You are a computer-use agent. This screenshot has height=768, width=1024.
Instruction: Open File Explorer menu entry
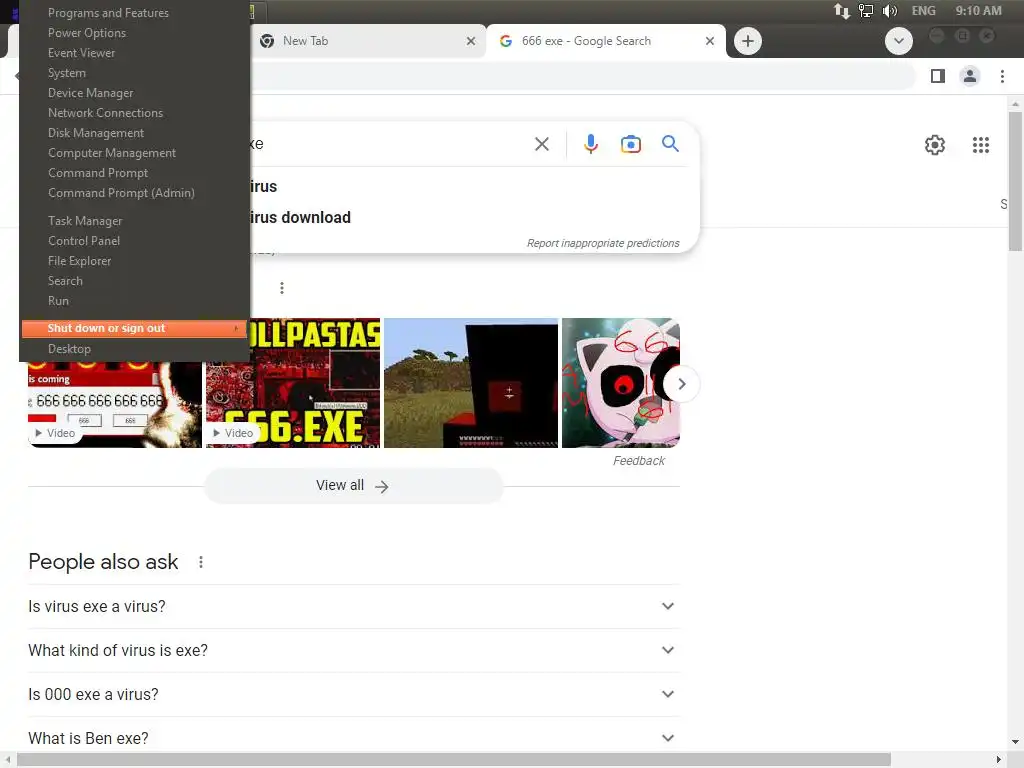click(x=79, y=261)
